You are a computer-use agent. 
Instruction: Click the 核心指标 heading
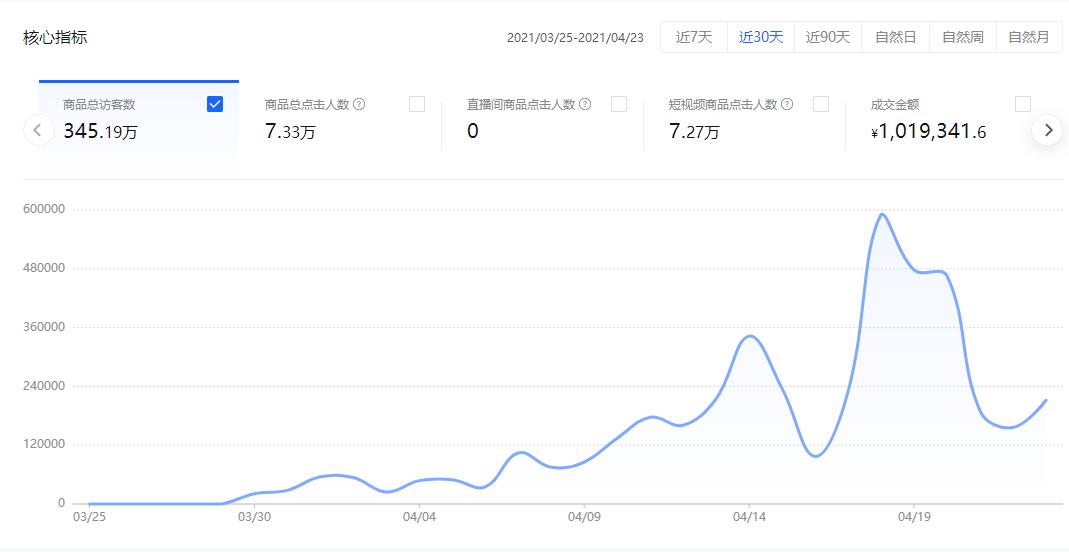tap(55, 37)
